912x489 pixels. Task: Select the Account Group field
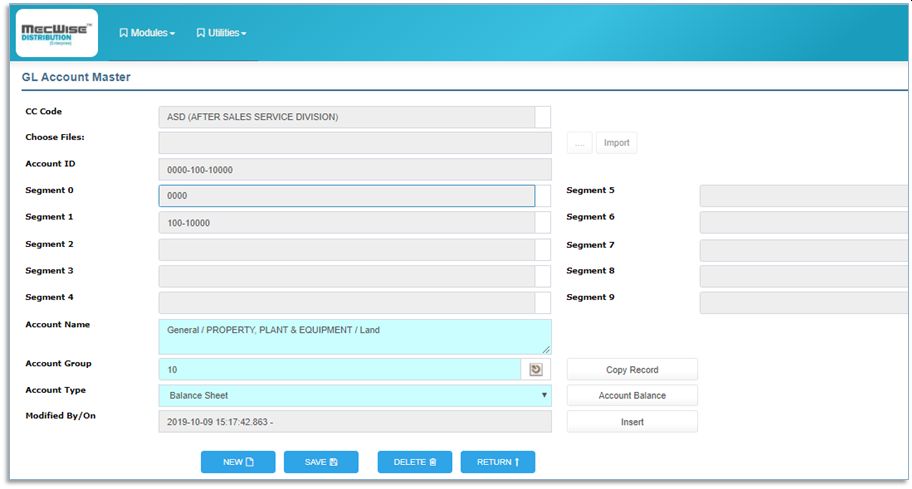pos(339,370)
